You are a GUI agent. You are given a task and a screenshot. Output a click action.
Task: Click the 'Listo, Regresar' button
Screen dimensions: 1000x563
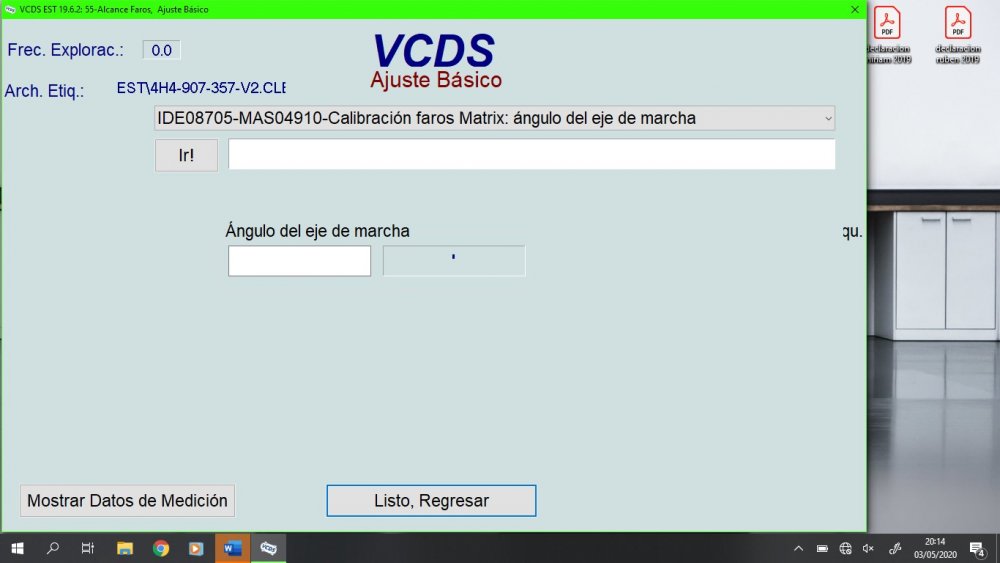(x=431, y=501)
